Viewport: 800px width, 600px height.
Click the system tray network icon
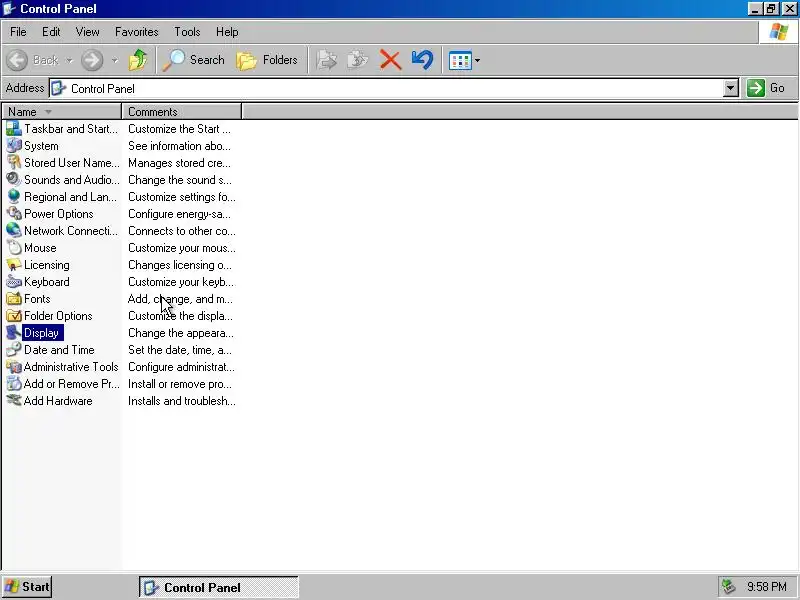point(728,587)
